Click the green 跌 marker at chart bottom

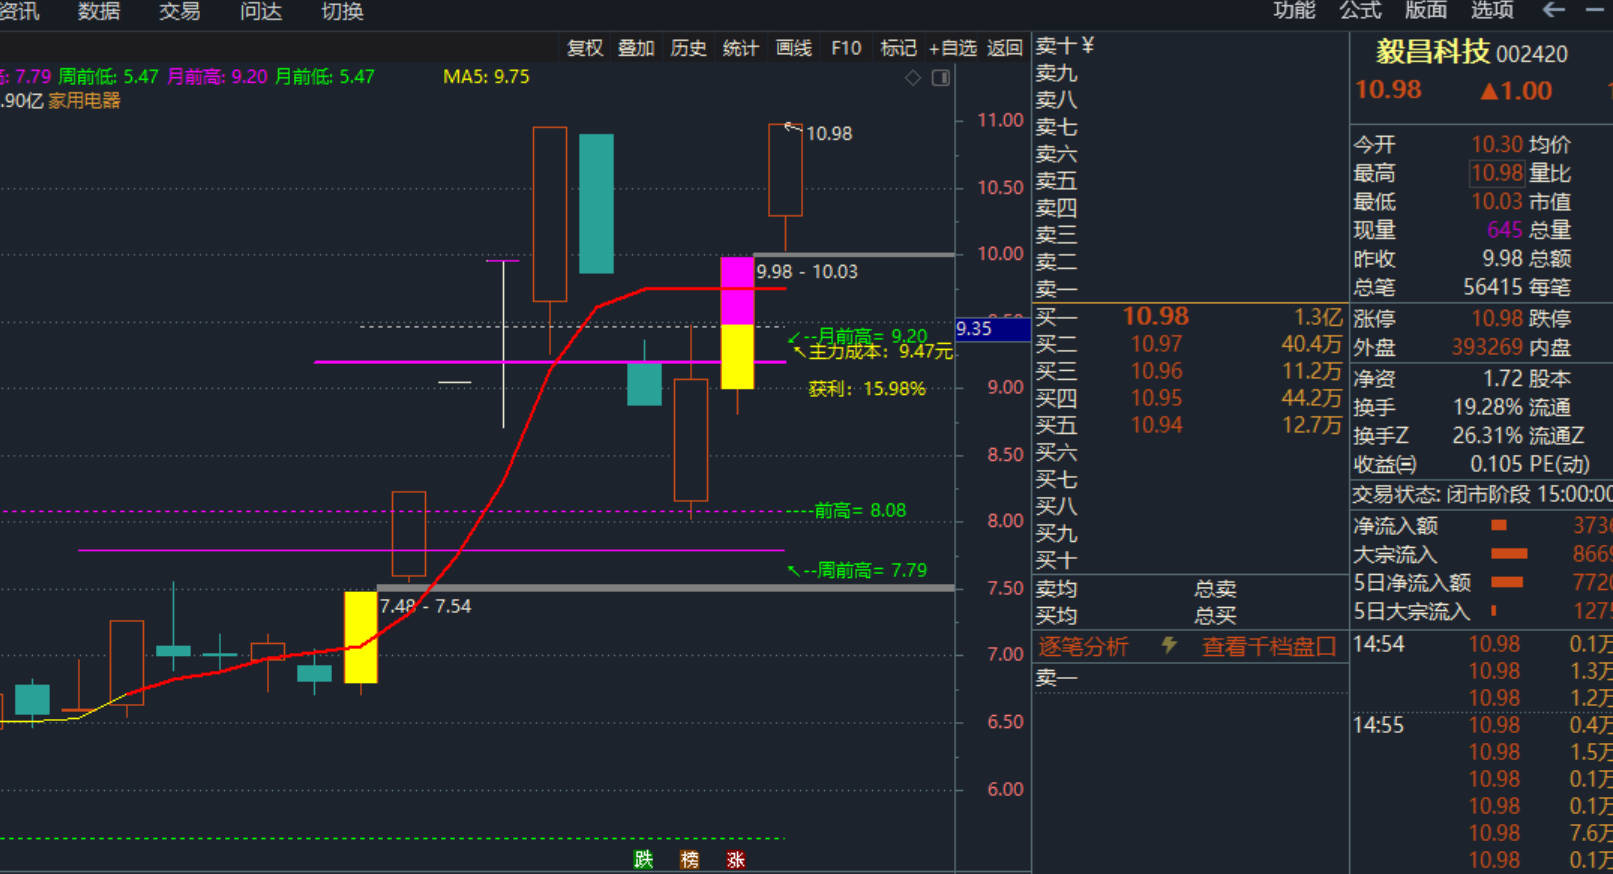643,859
